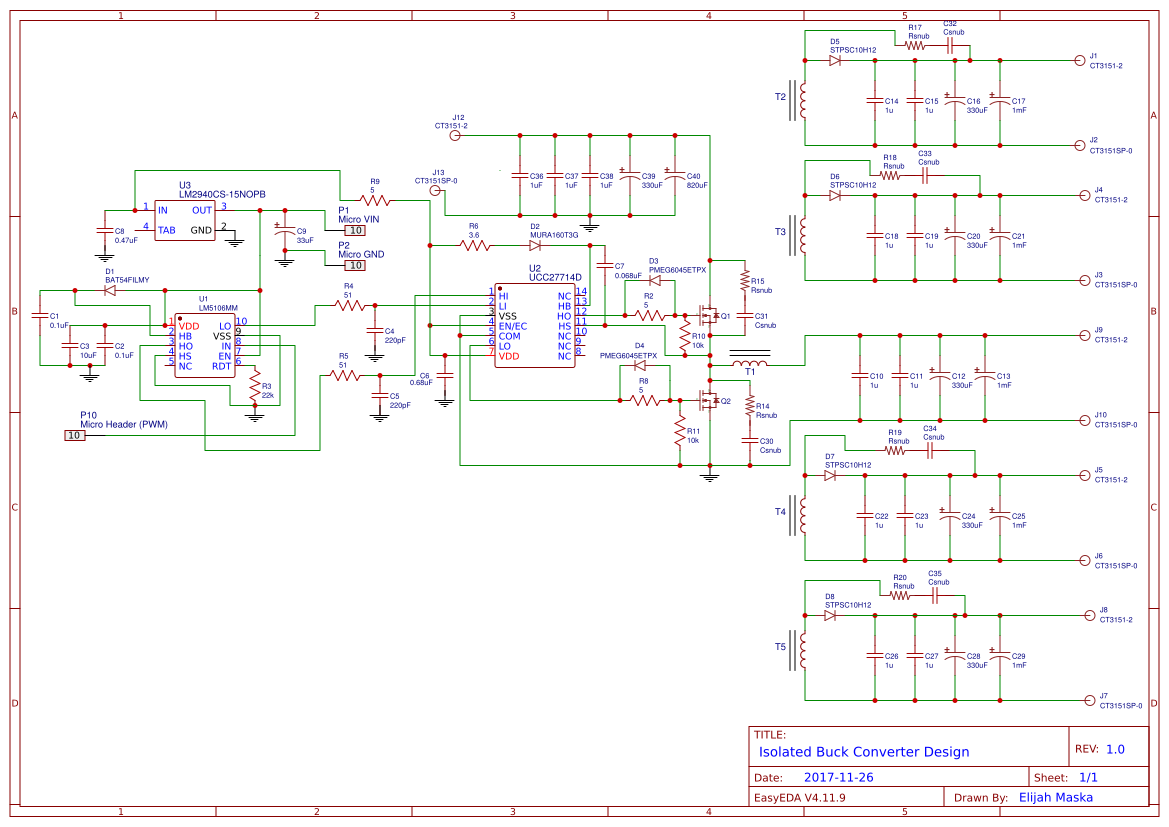Viewport: 1169px width, 827px height.
Task: Click the Drawn By name Elijah Maska
Action: point(1057,797)
